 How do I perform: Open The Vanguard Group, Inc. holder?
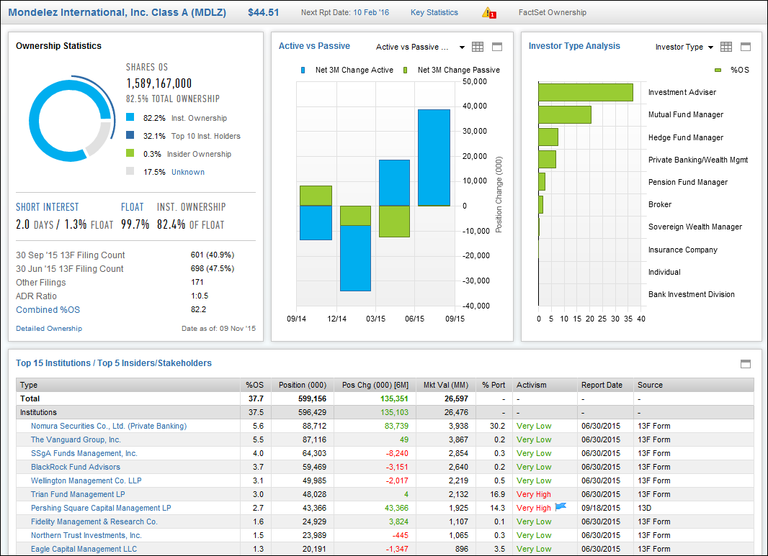[x=75, y=440]
